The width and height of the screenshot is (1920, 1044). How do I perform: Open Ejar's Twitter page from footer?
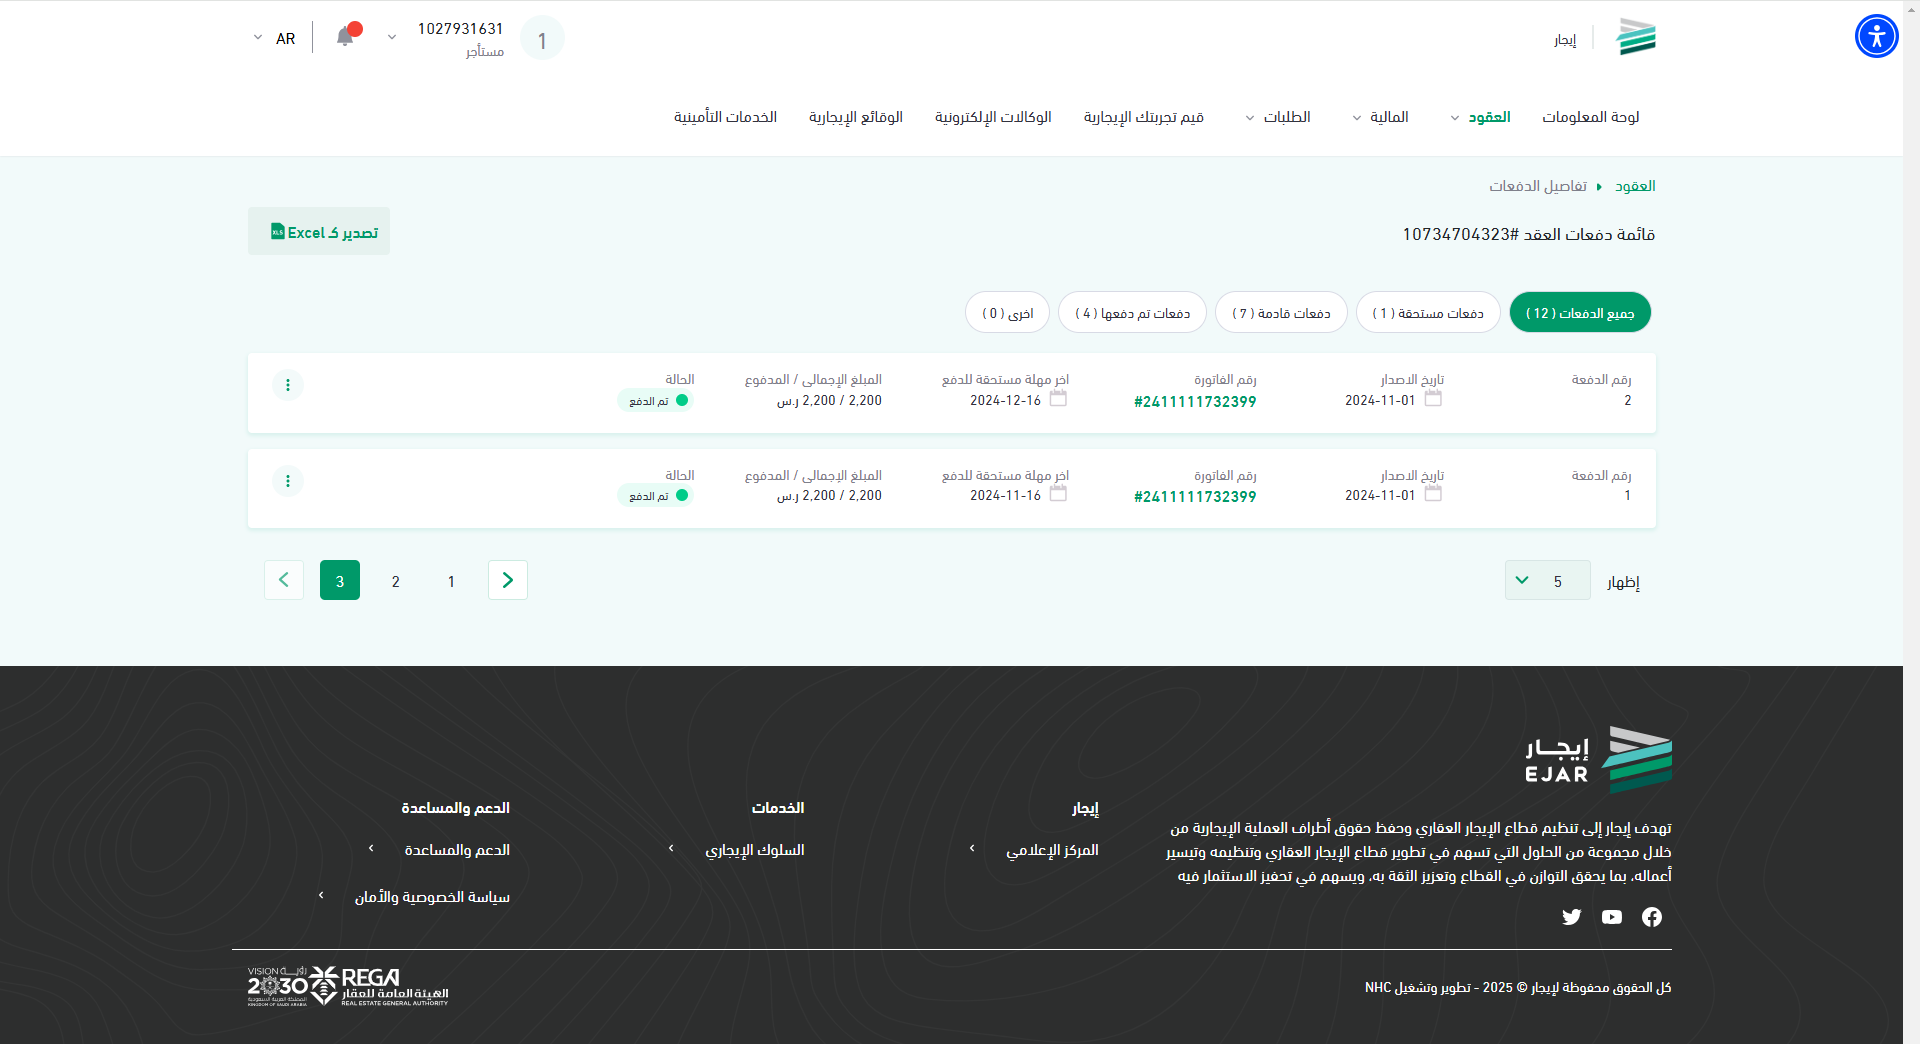1571,917
